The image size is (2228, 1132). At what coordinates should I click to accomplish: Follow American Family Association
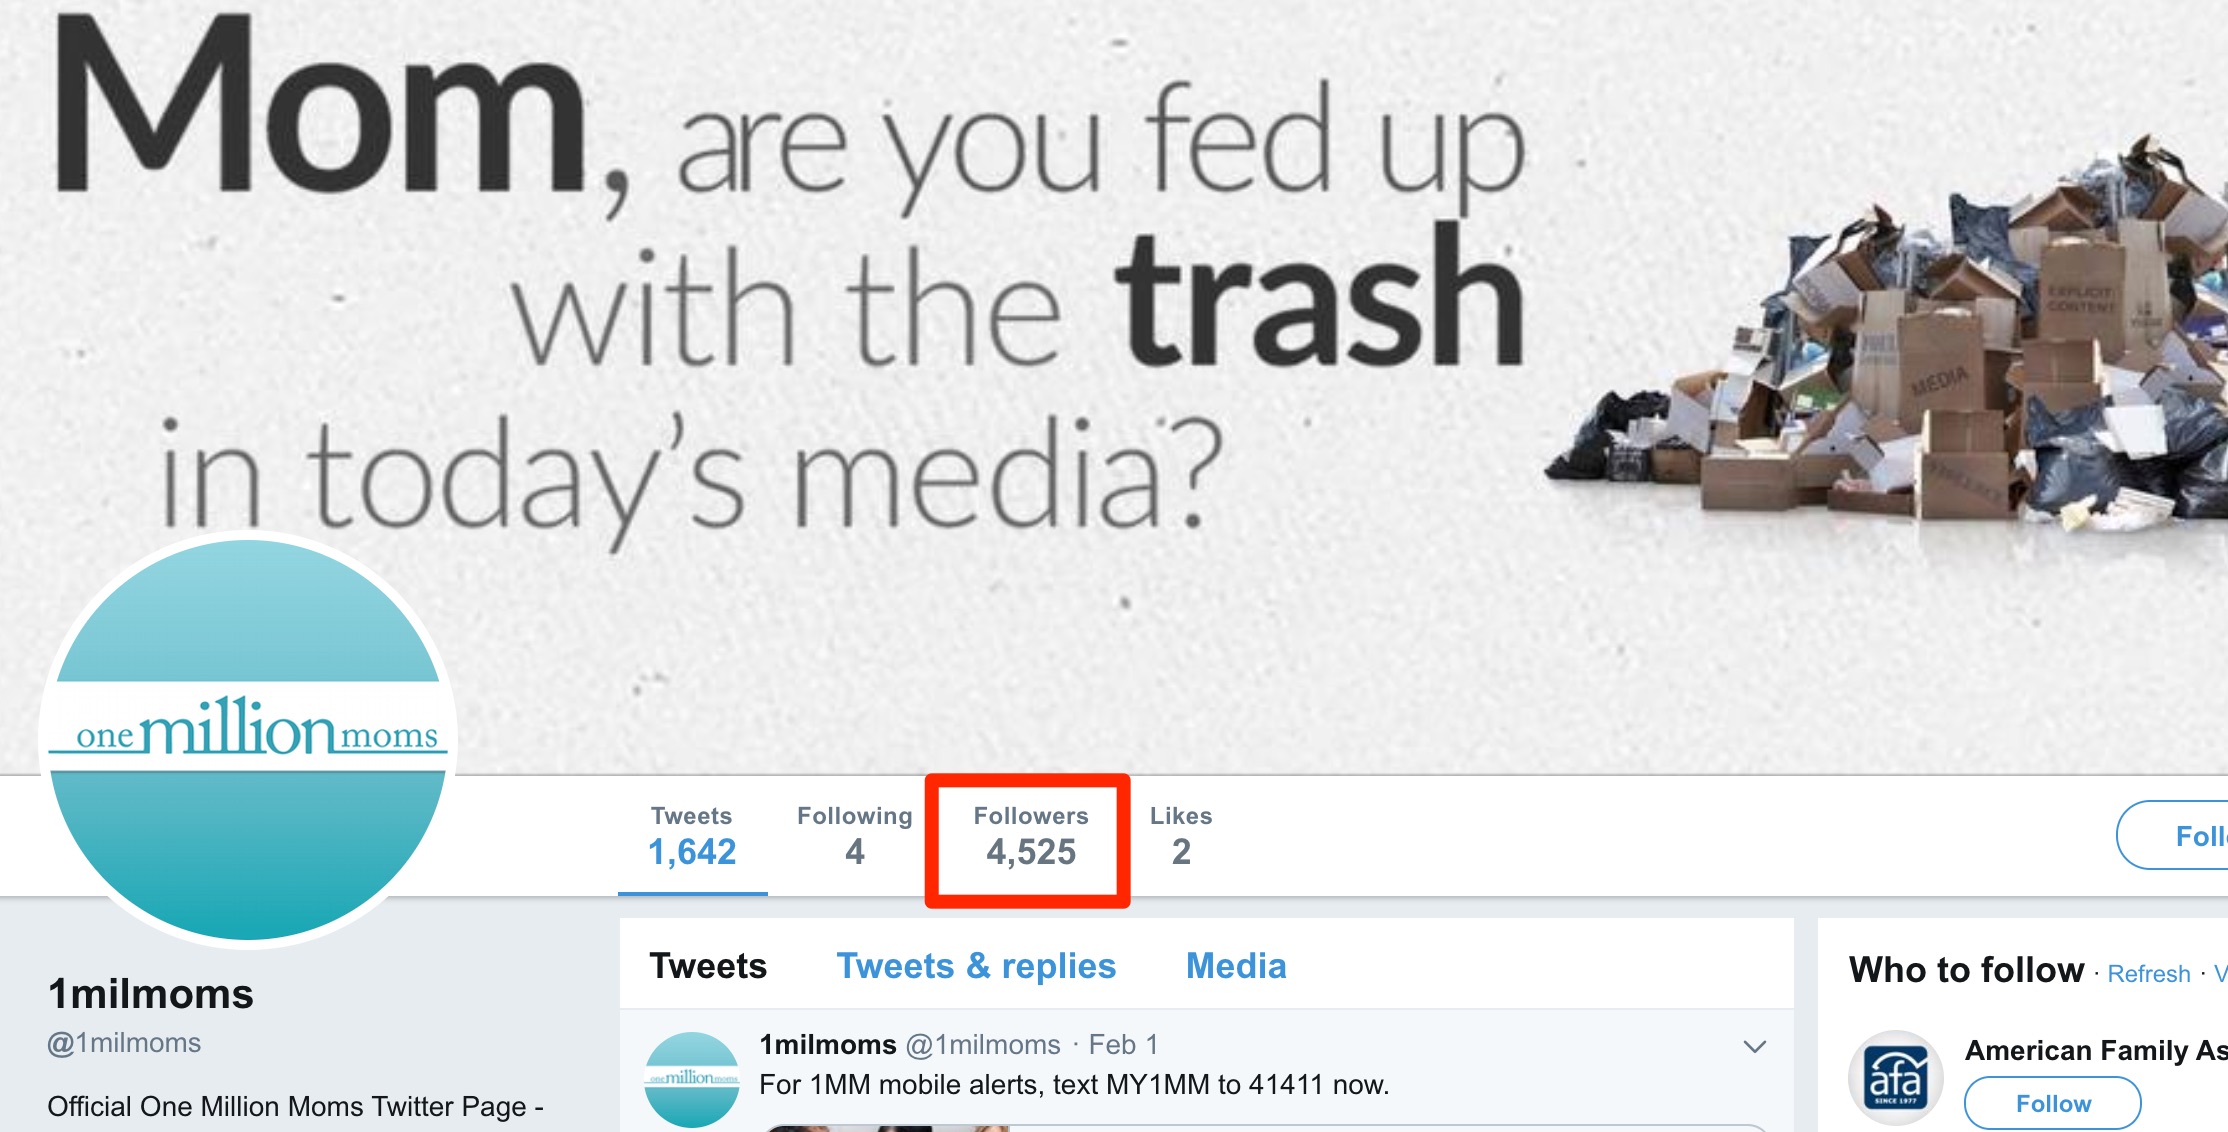pyautogui.click(x=2053, y=1103)
